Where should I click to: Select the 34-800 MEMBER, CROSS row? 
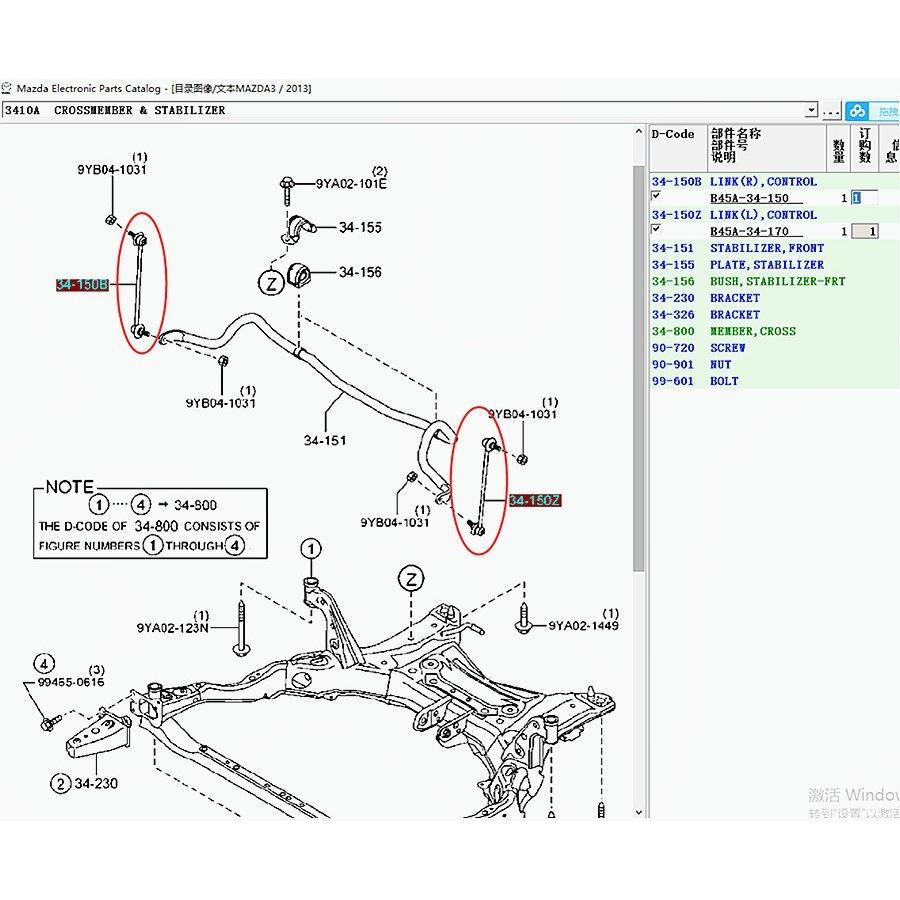click(x=774, y=331)
